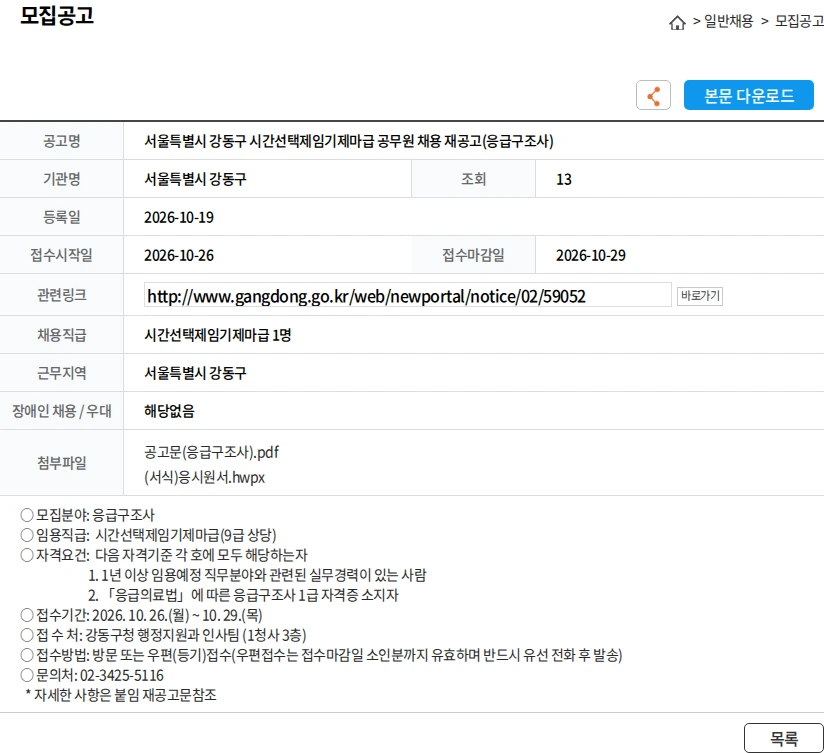Image resolution: width=824 pixels, height=753 pixels.
Task: Select the 접수시작일 row label
Action: click(x=61, y=255)
